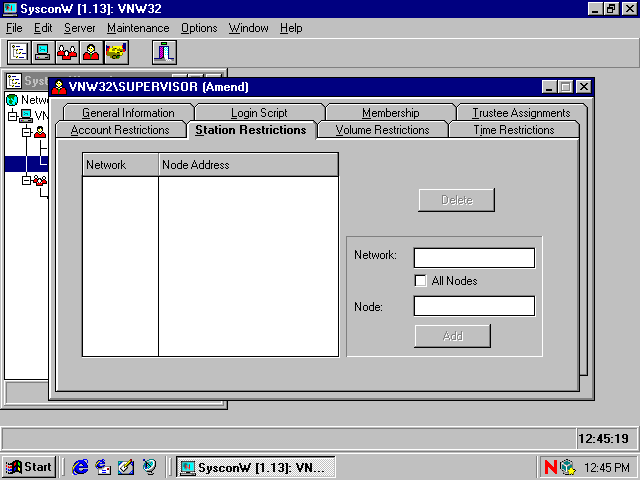This screenshot has height=480, width=640.
Task: Click the highlighted row in background tree
Action: tap(27, 164)
